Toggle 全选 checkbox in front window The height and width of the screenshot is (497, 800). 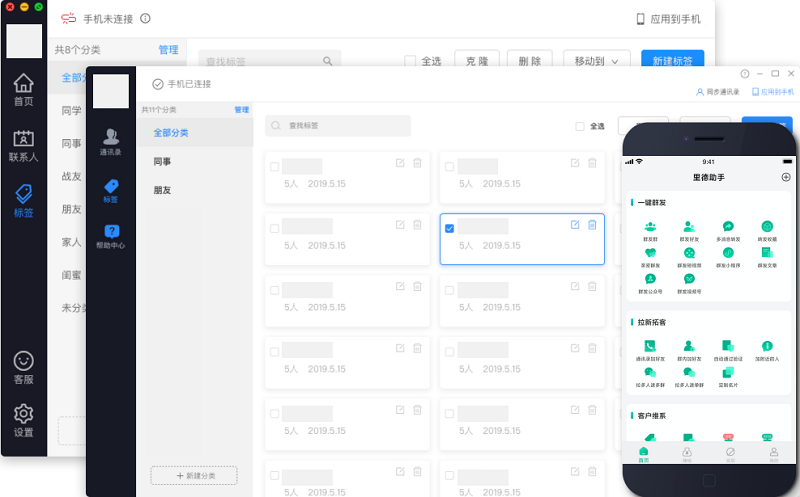pyautogui.click(x=580, y=126)
